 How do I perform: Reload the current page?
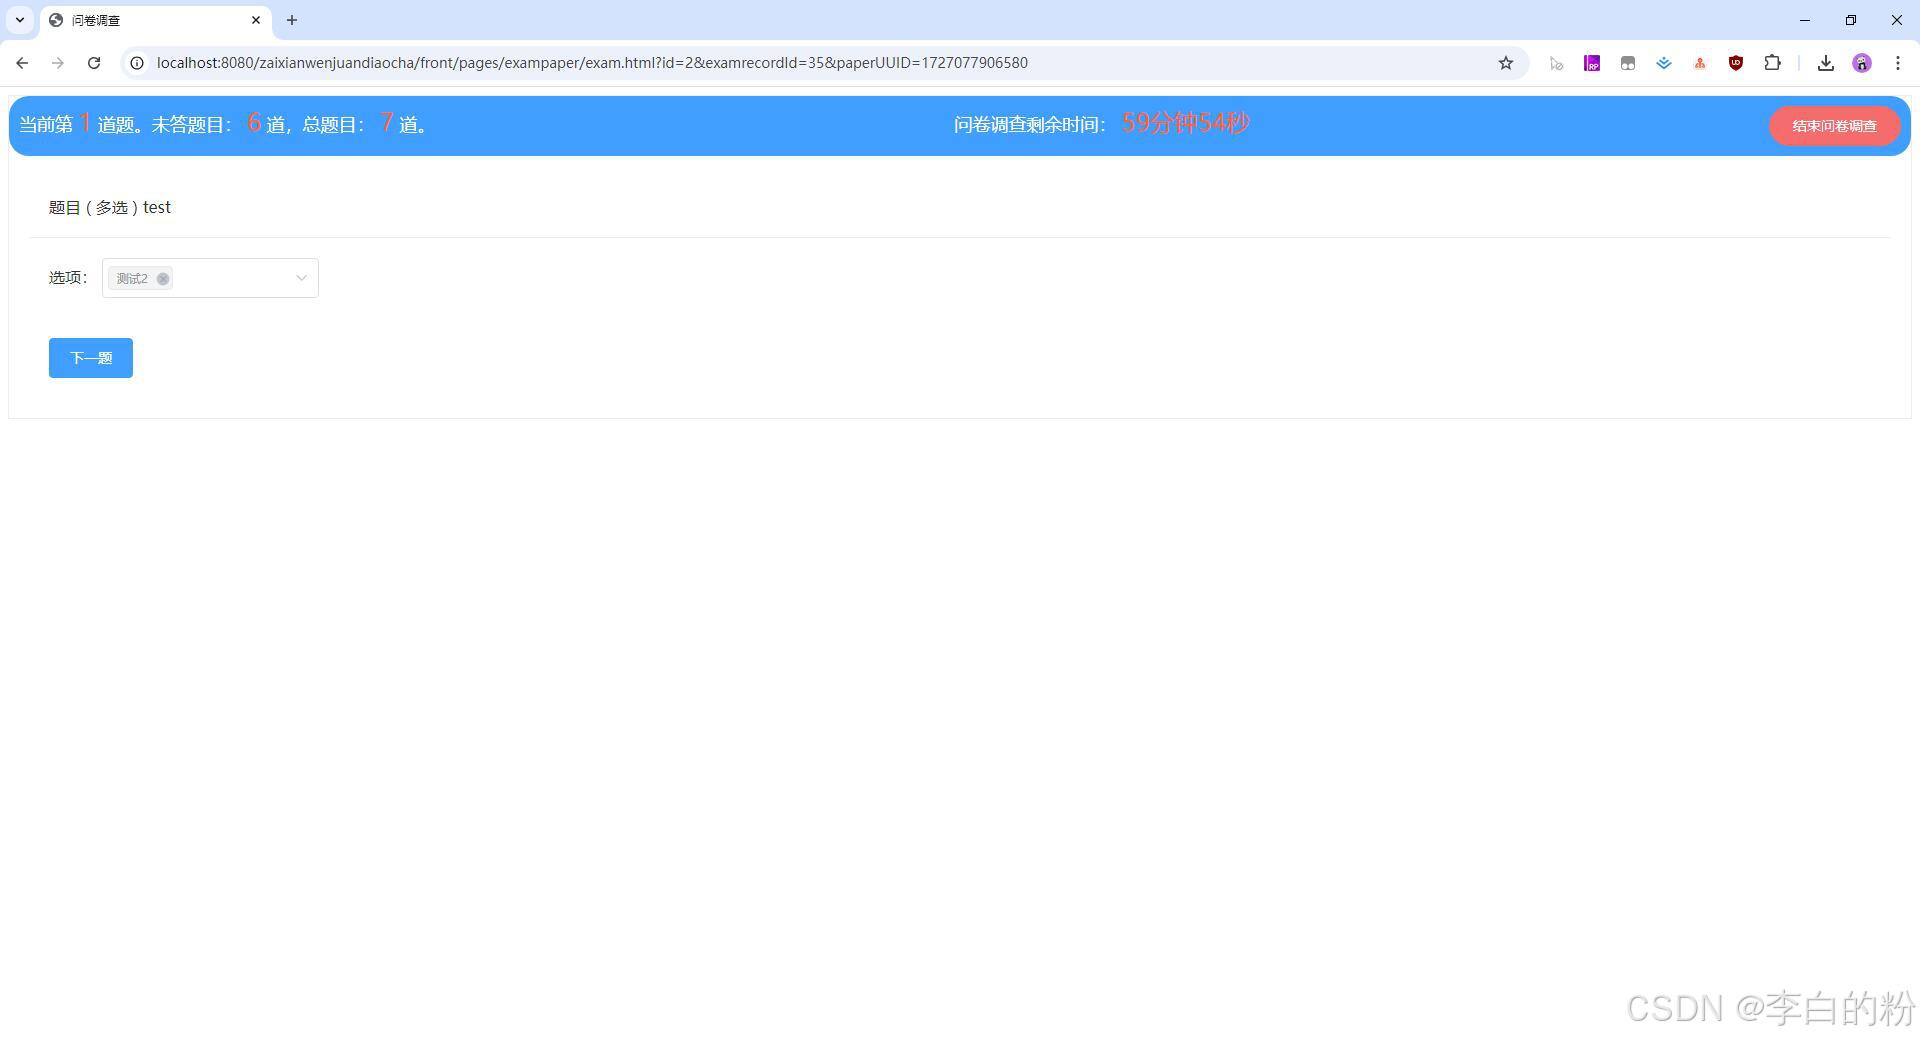tap(94, 63)
